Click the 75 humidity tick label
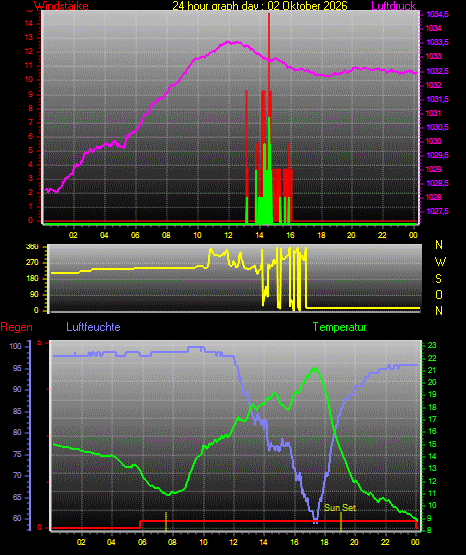 [17, 454]
